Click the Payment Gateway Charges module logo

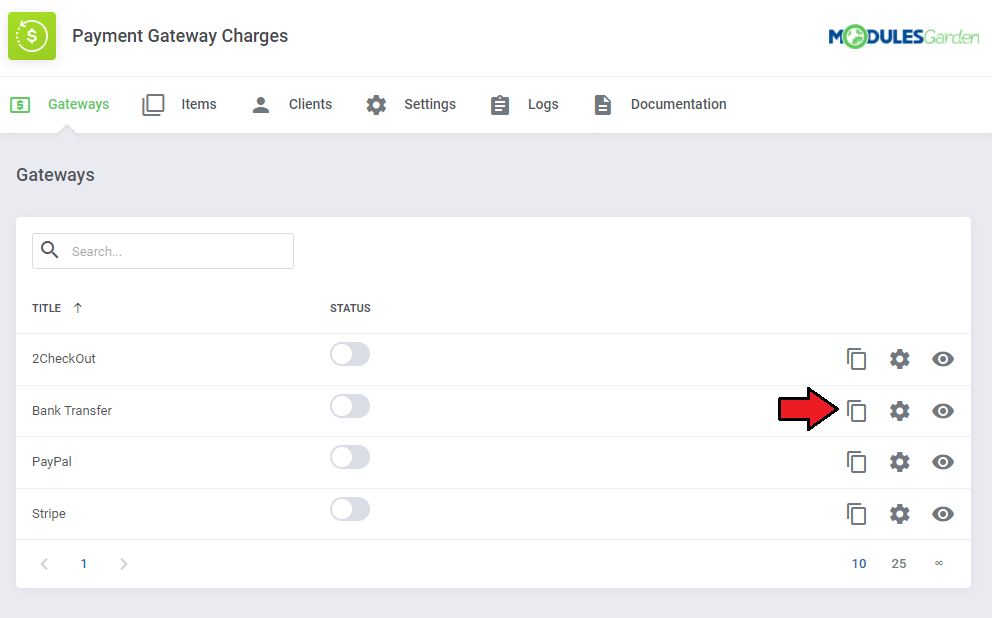(x=32, y=36)
